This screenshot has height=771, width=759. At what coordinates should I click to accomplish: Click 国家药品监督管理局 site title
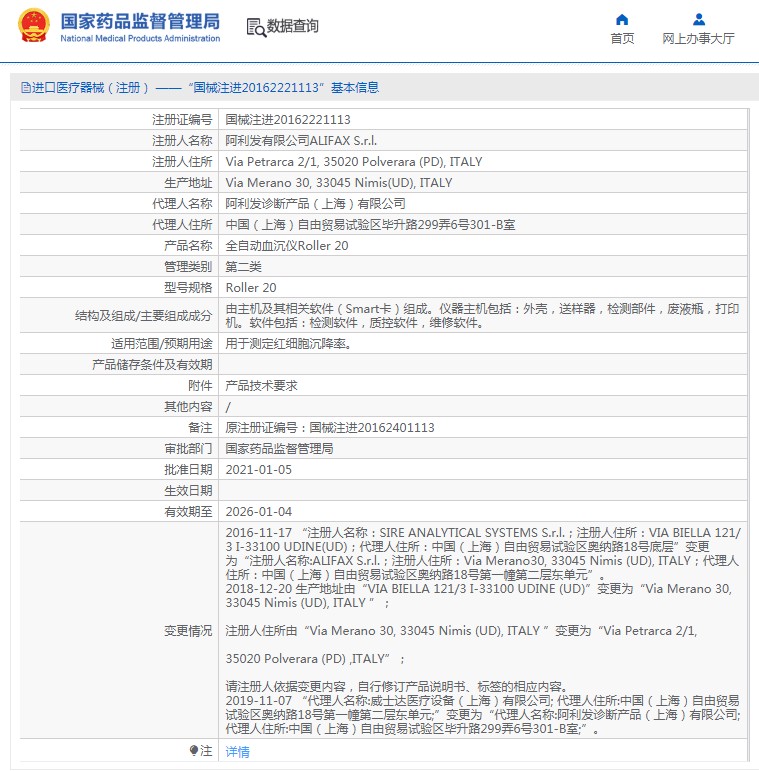click(x=140, y=21)
